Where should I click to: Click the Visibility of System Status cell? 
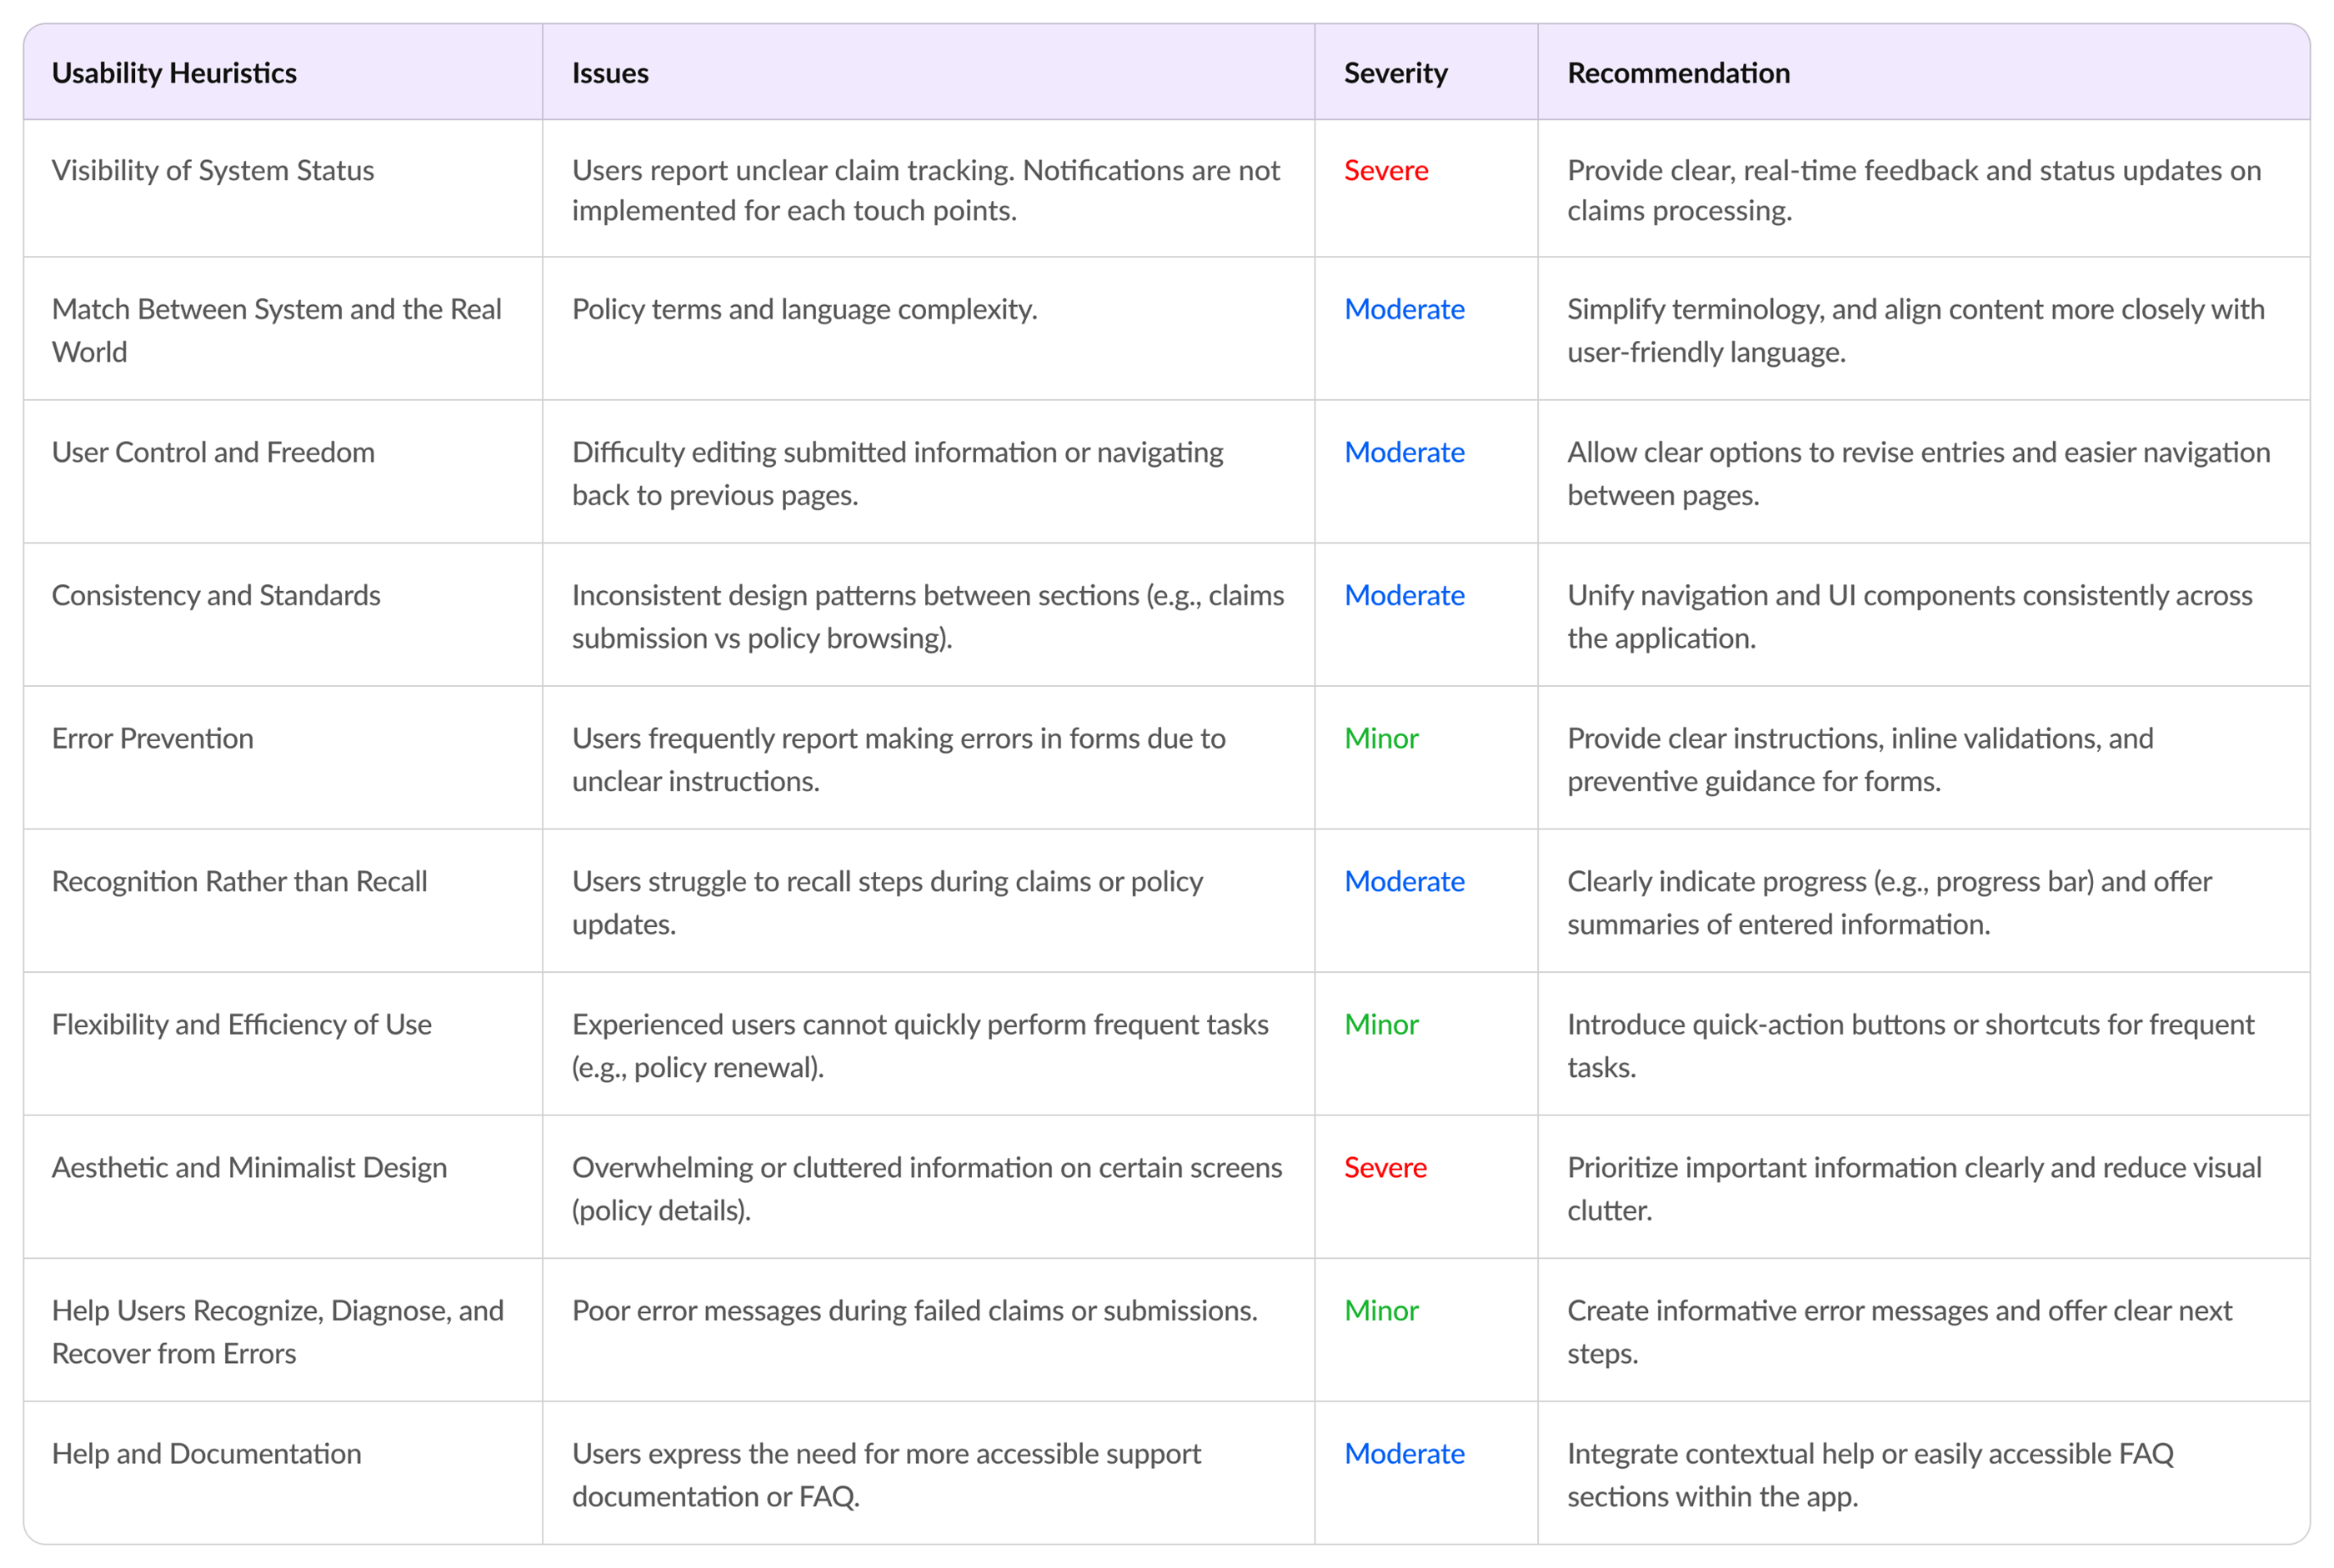click(x=213, y=170)
